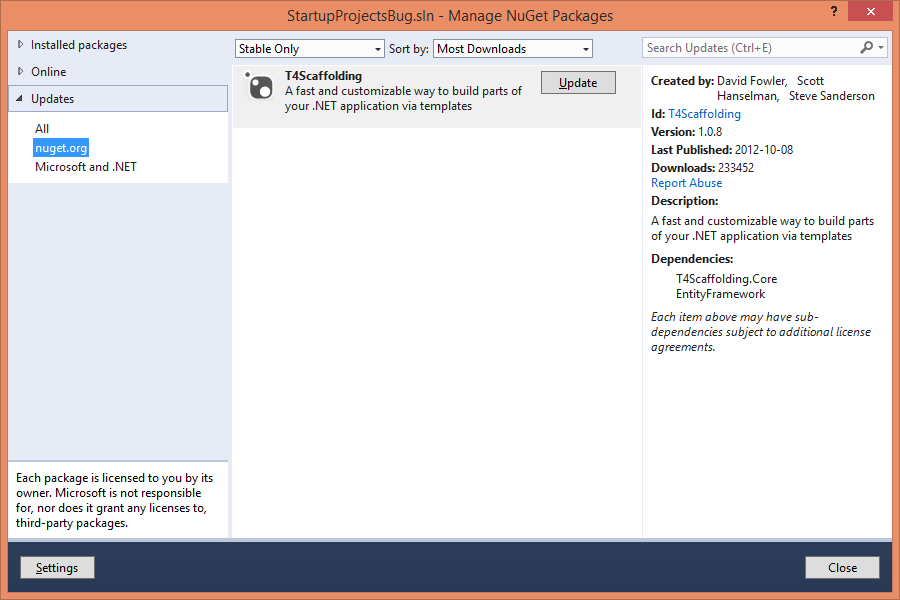This screenshot has width=900, height=600.
Task: Select the All updates source
Action: [42, 129]
